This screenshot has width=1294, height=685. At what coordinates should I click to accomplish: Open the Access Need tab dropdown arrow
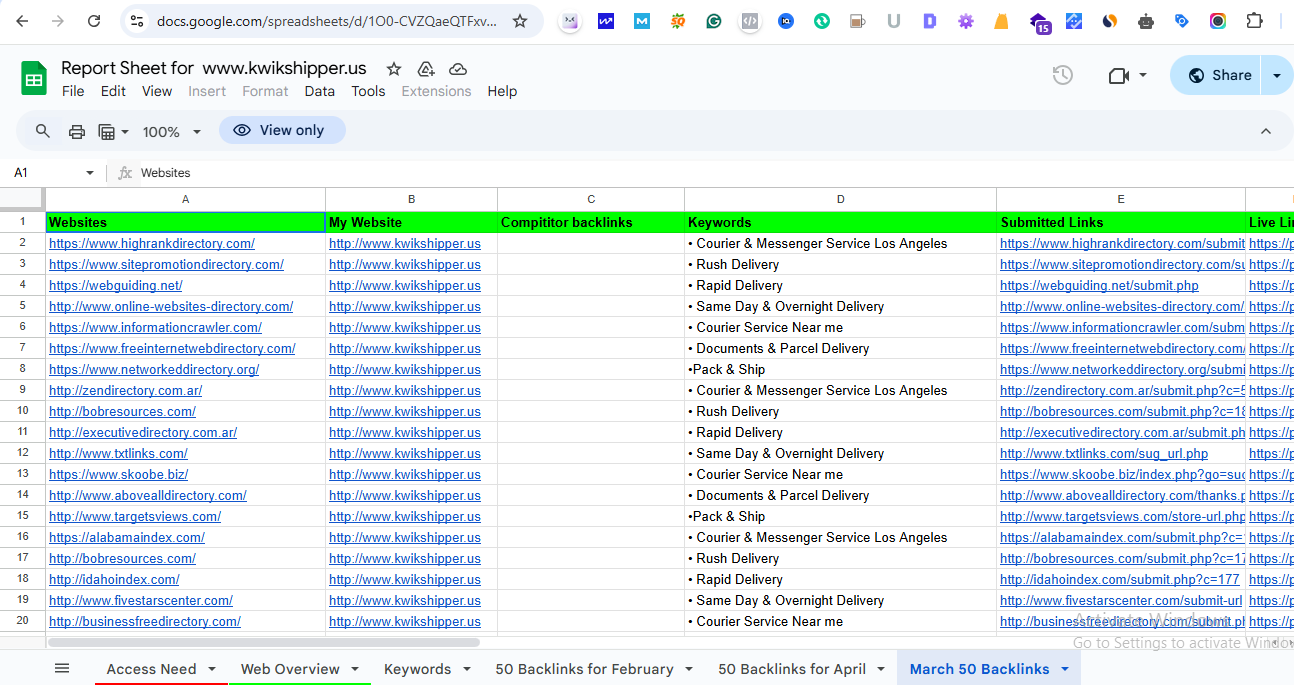coord(212,669)
